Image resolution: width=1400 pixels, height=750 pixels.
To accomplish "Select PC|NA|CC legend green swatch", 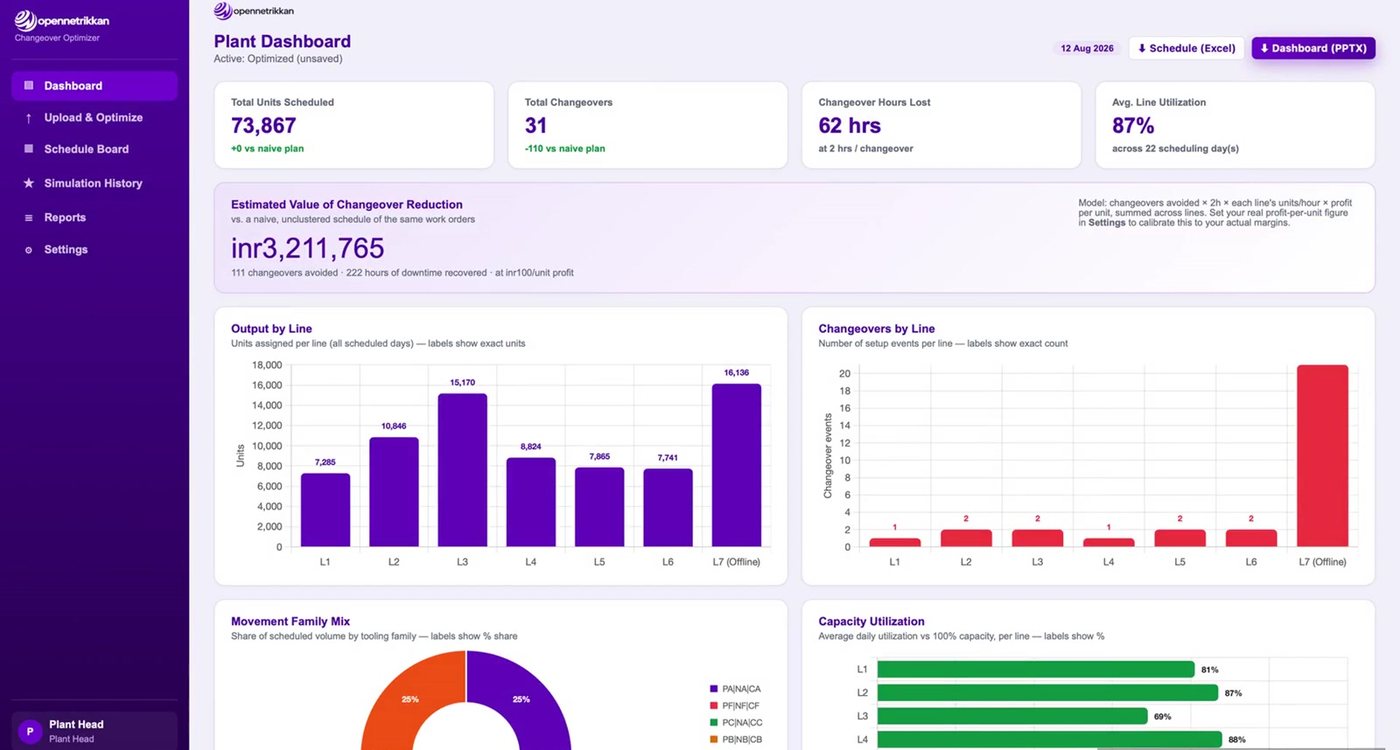I will tap(713, 722).
